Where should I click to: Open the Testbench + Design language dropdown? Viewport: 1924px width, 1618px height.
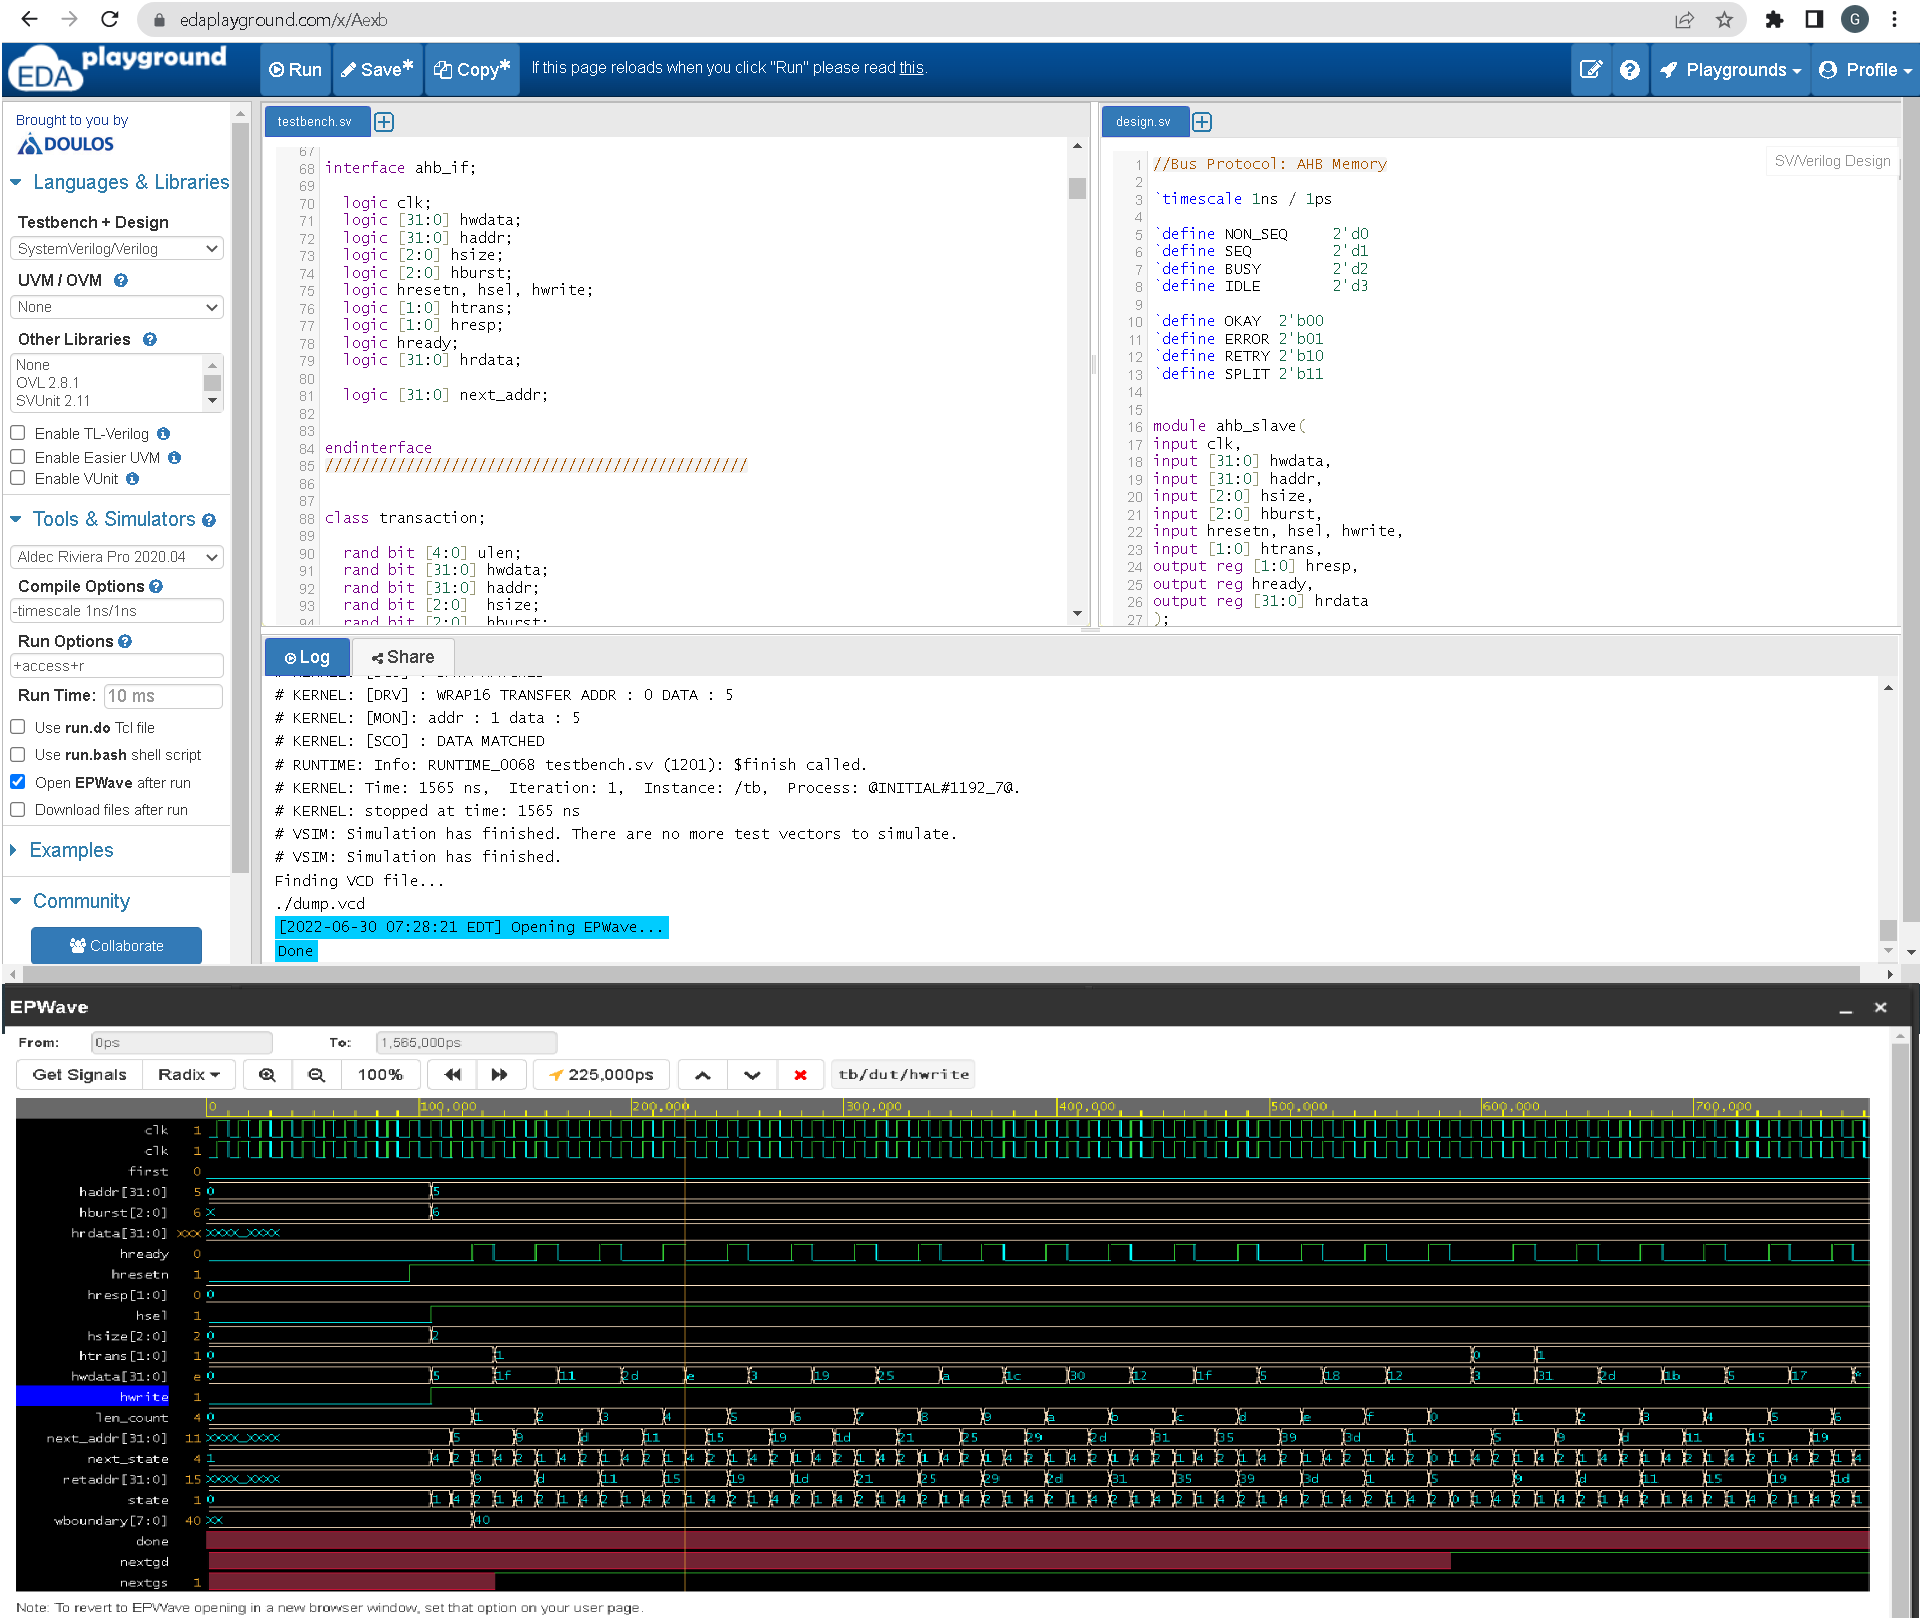pyautogui.click(x=116, y=248)
